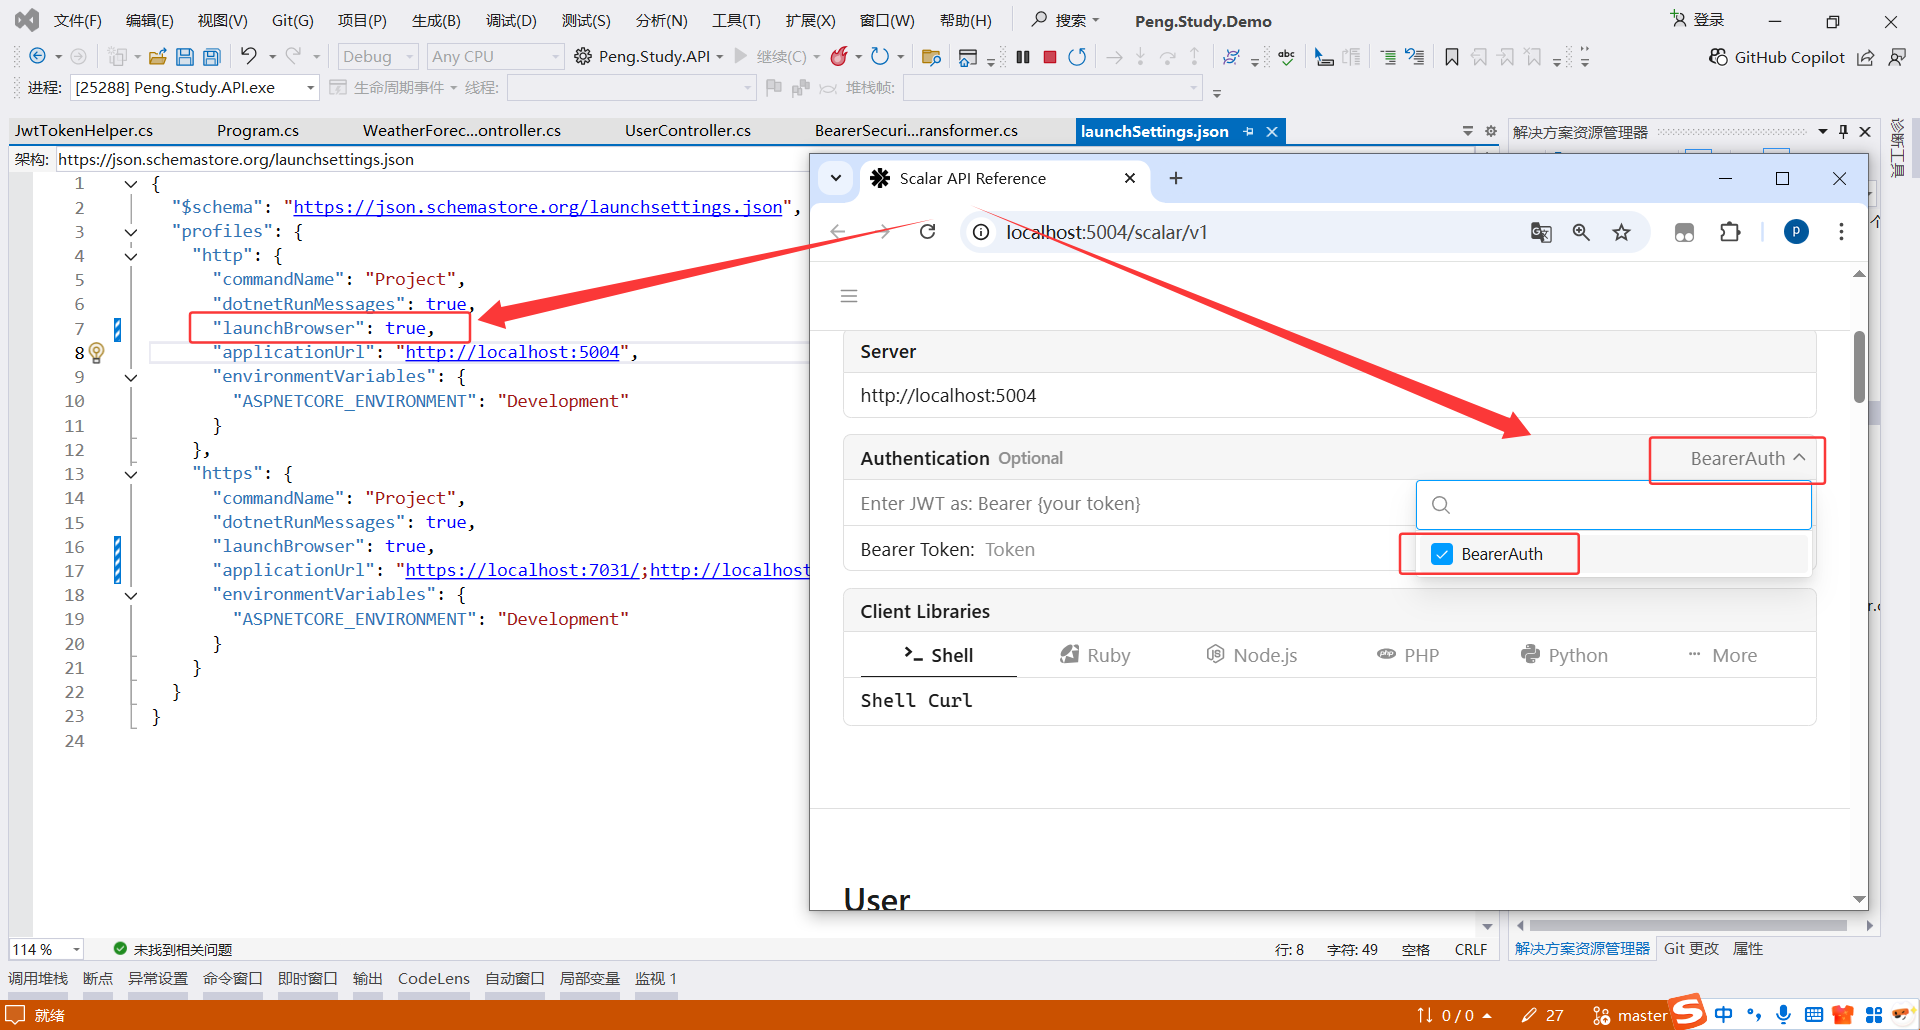Toggle auto-hide pin on Solution Explorer panel
Image resolution: width=1920 pixels, height=1030 pixels.
point(1843,131)
